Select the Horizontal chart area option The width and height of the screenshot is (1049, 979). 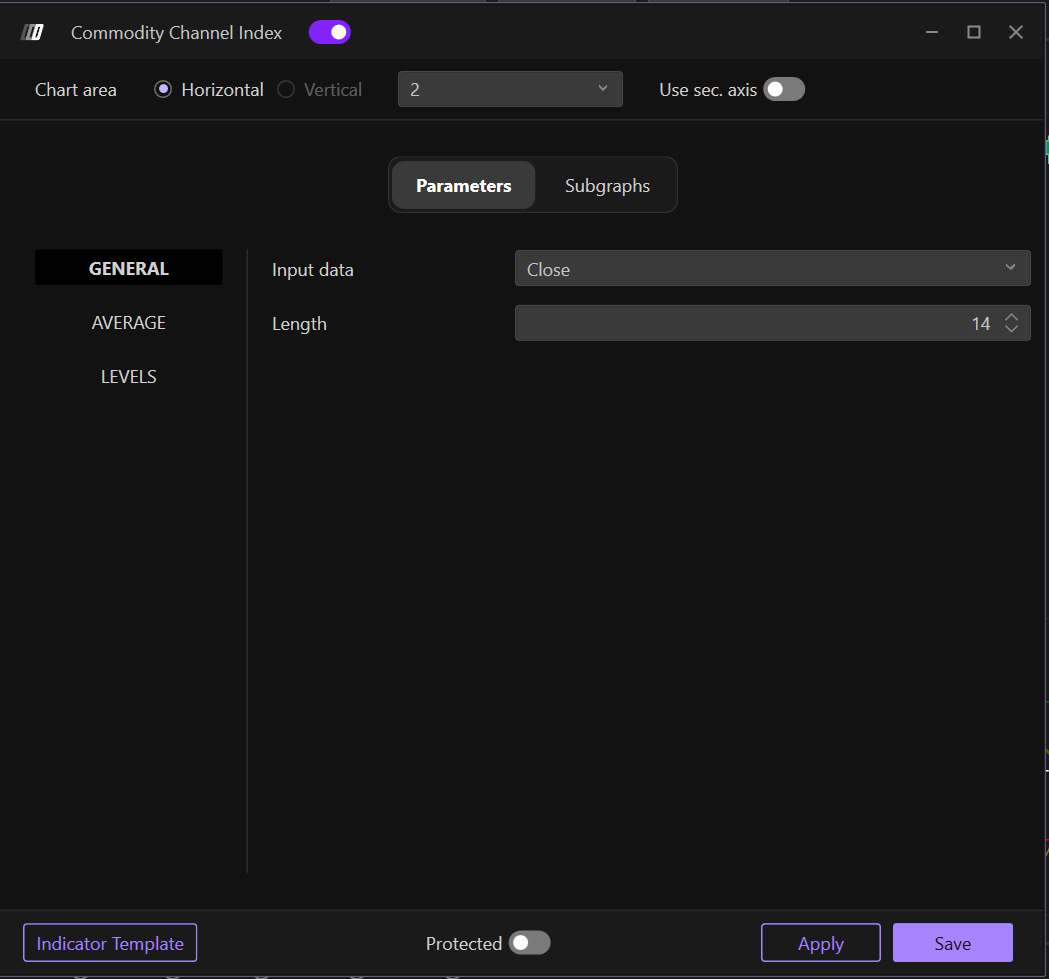click(163, 90)
